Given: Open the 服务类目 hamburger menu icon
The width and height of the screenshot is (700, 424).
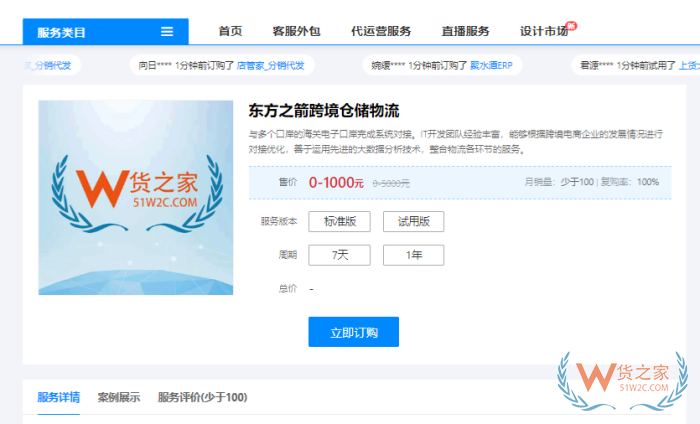Looking at the screenshot, I should point(167,32).
